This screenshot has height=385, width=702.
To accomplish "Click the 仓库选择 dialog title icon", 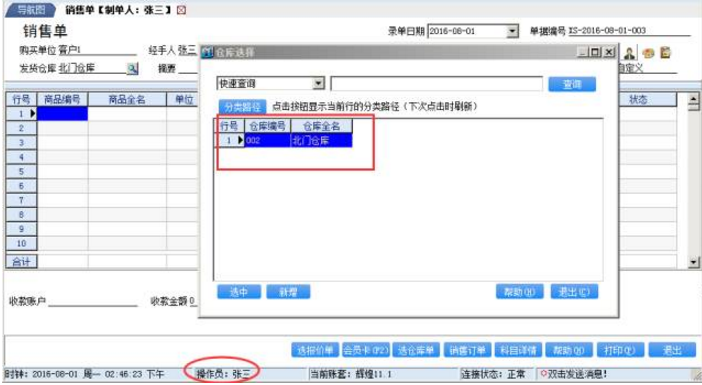I will [x=207, y=52].
